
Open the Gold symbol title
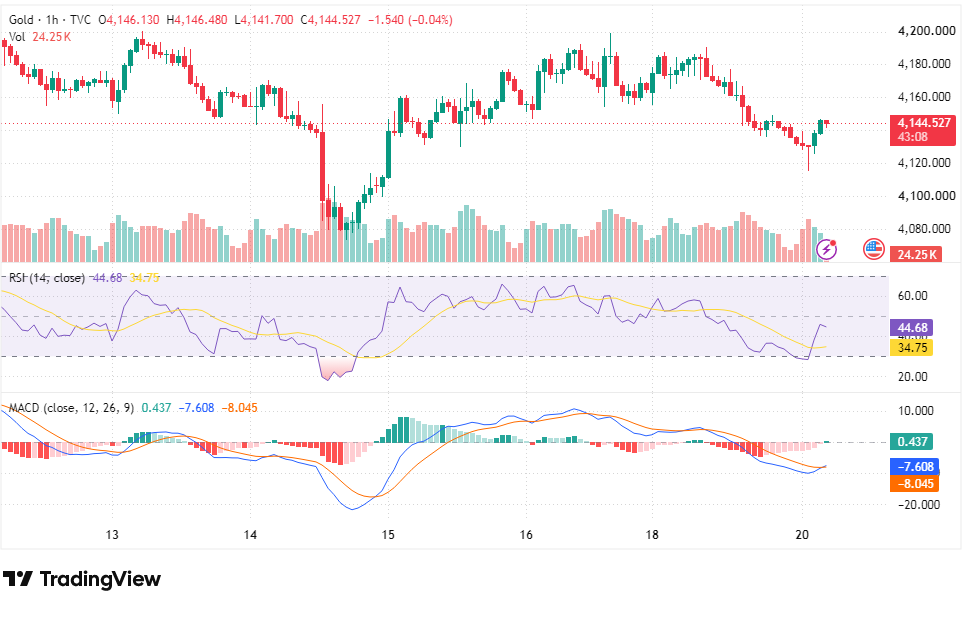coord(21,20)
